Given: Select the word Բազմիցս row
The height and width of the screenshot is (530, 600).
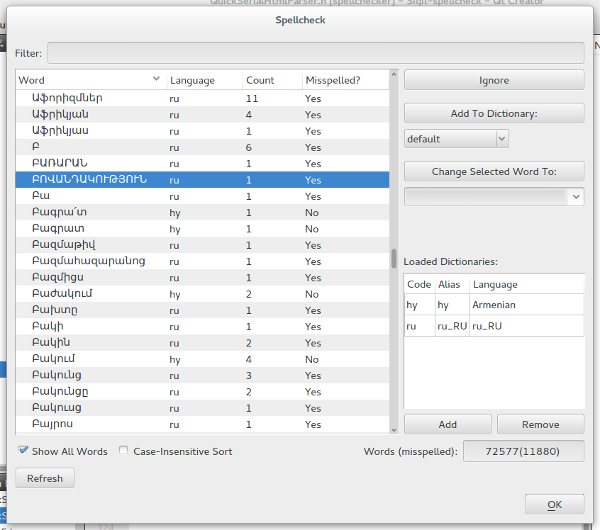Looking at the screenshot, I should (202, 277).
